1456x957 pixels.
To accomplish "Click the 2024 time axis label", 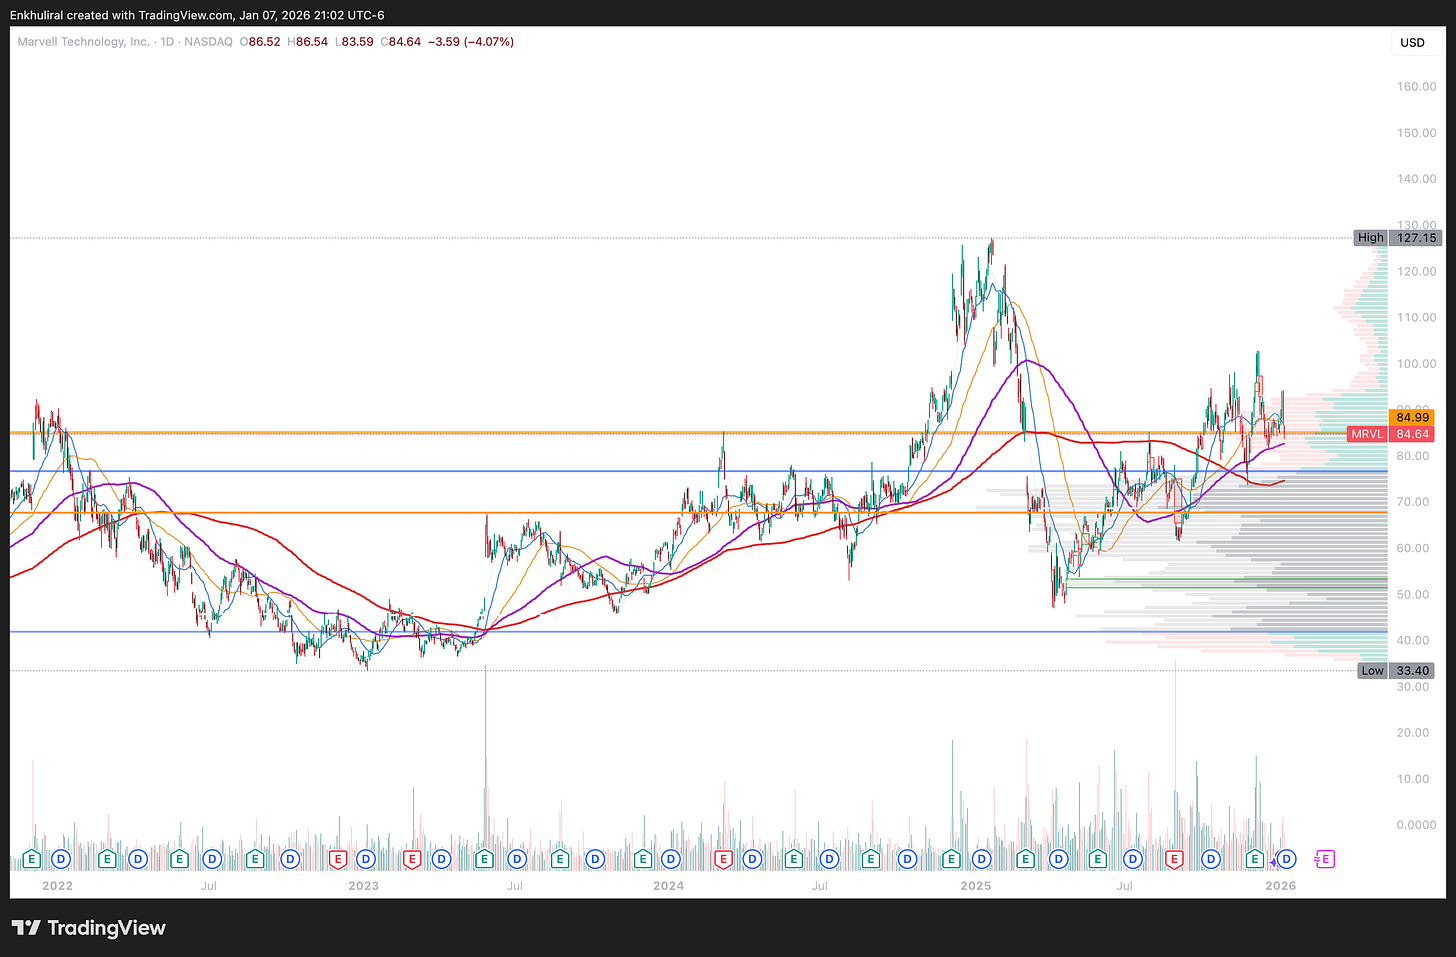I will tap(668, 886).
